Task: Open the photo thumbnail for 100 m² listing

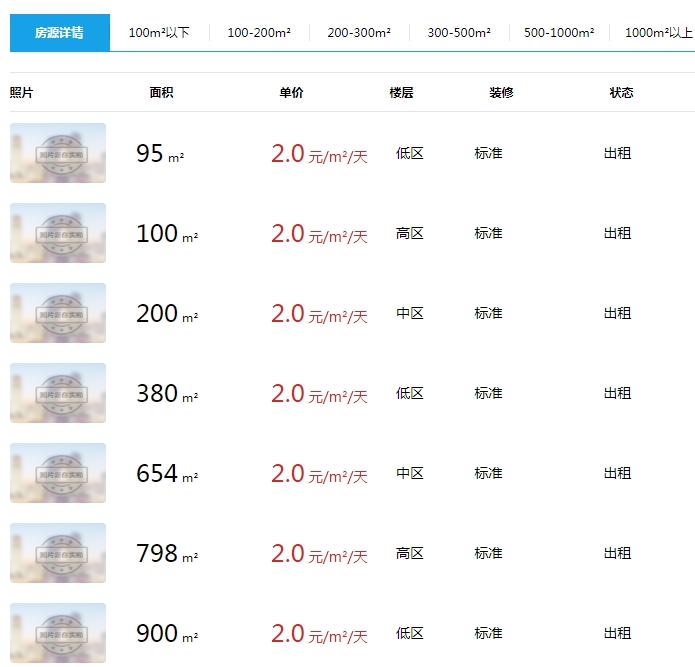Action: click(58, 233)
